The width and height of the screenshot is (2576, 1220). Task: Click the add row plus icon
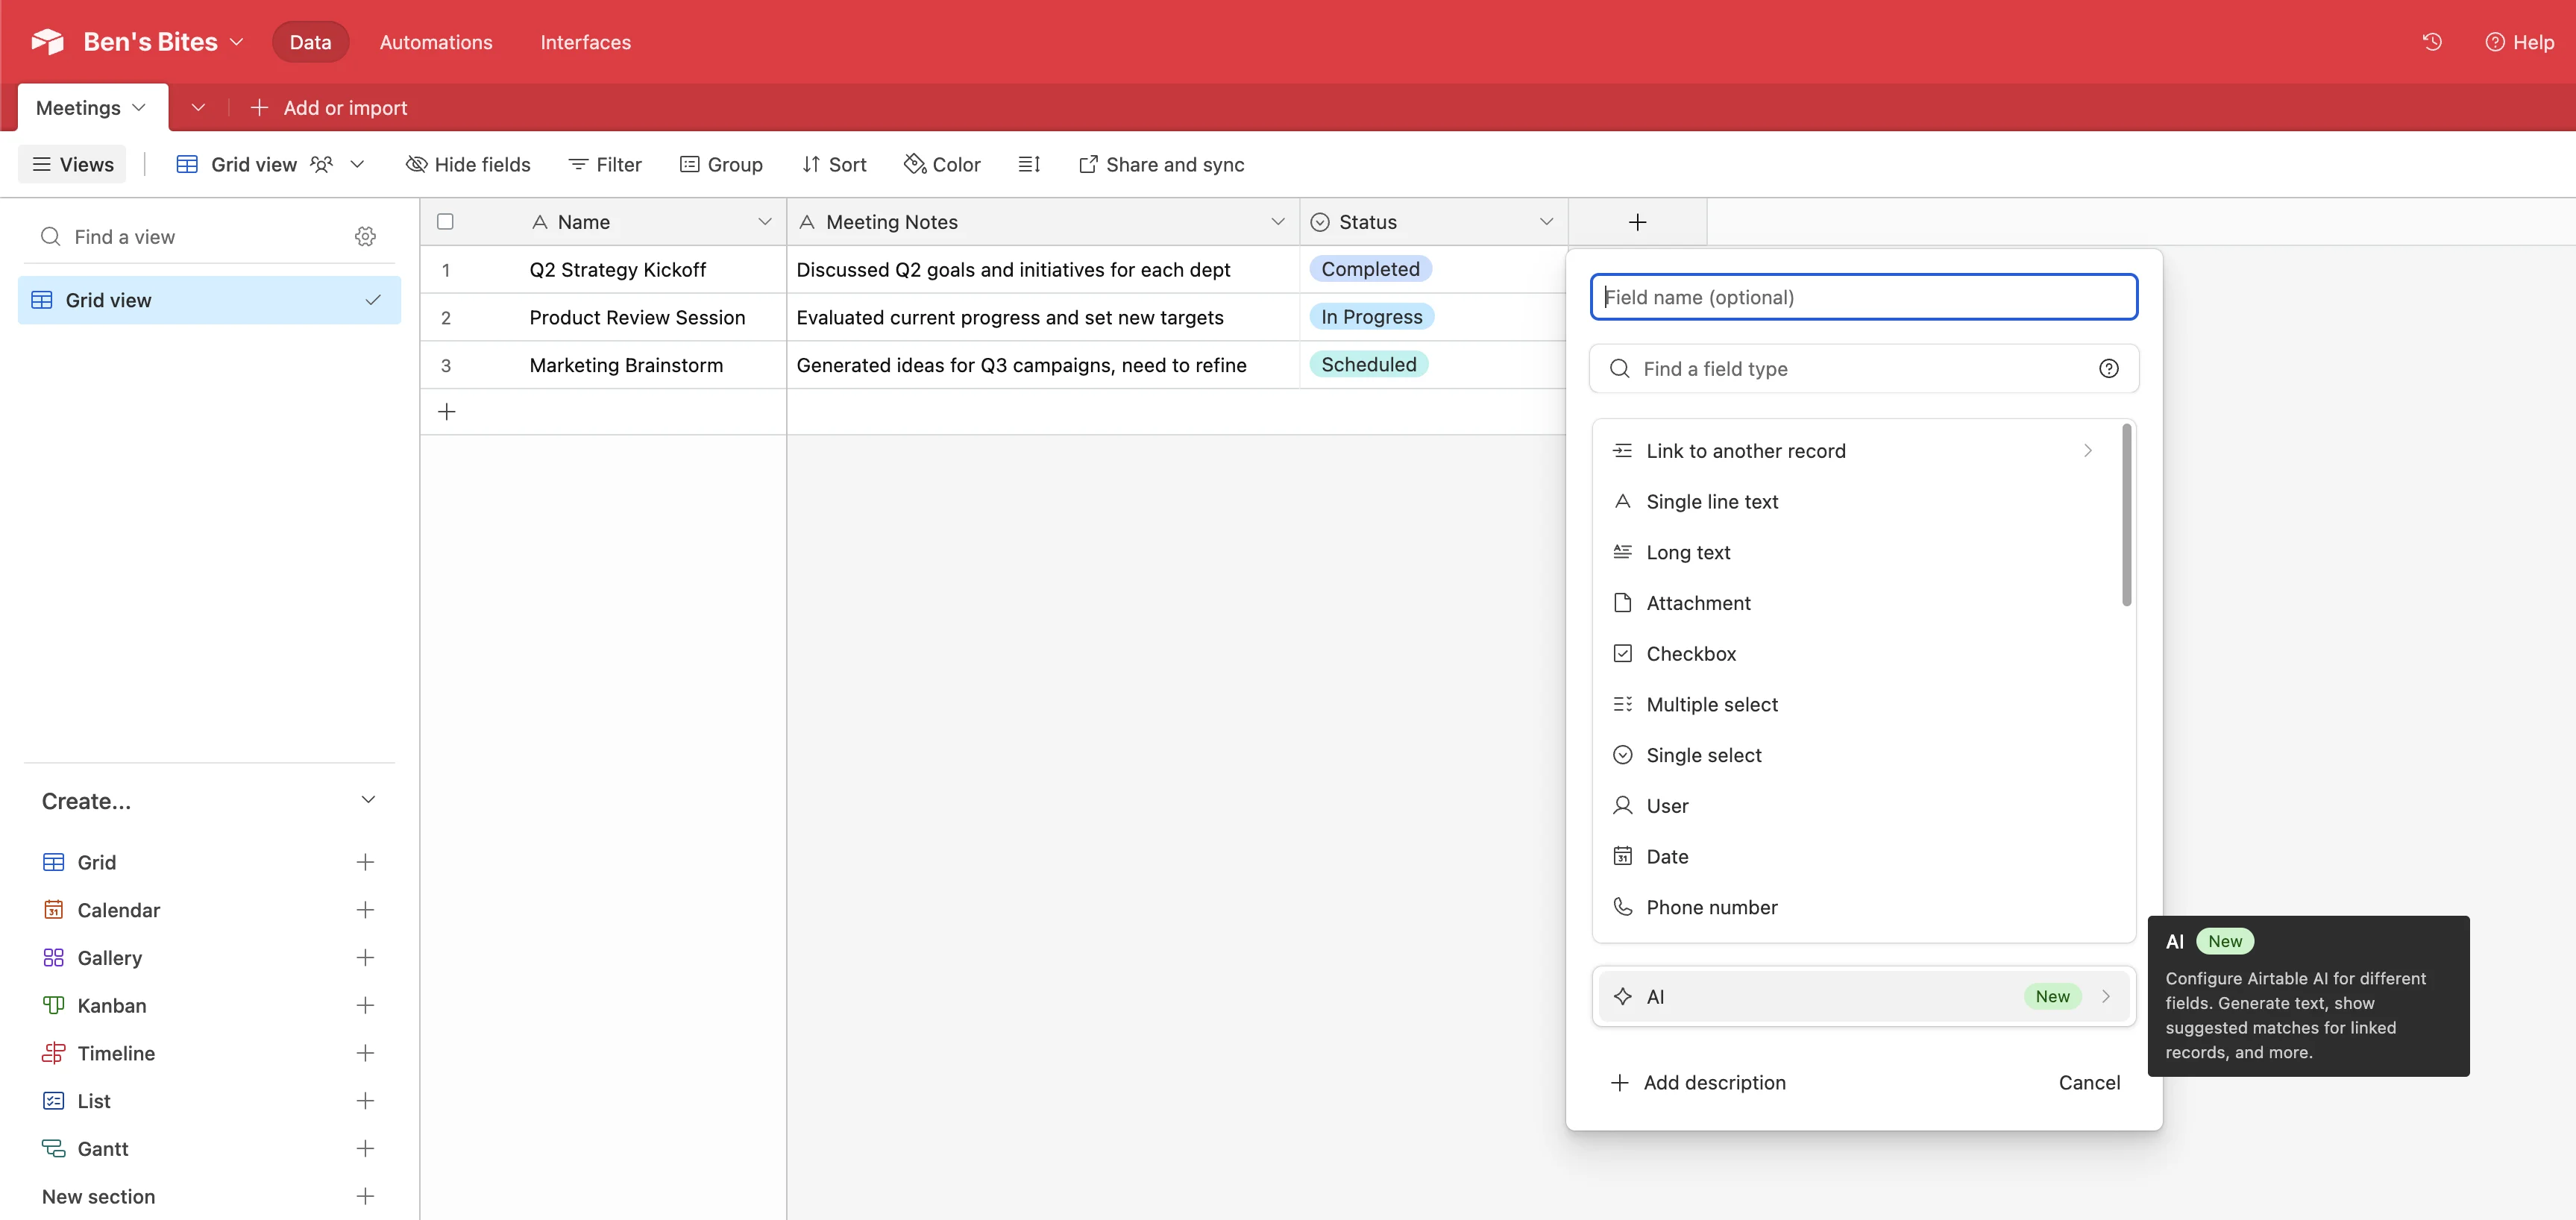coord(447,412)
